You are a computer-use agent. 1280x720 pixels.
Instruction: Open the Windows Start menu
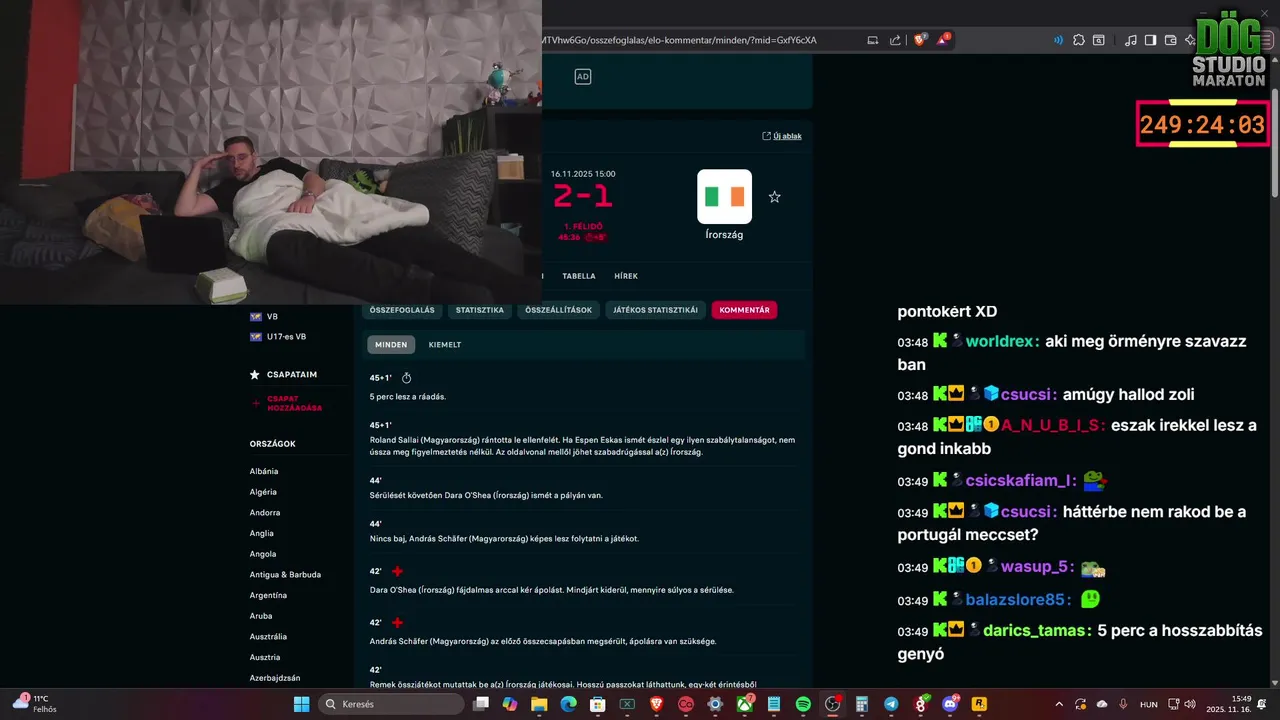(x=301, y=704)
